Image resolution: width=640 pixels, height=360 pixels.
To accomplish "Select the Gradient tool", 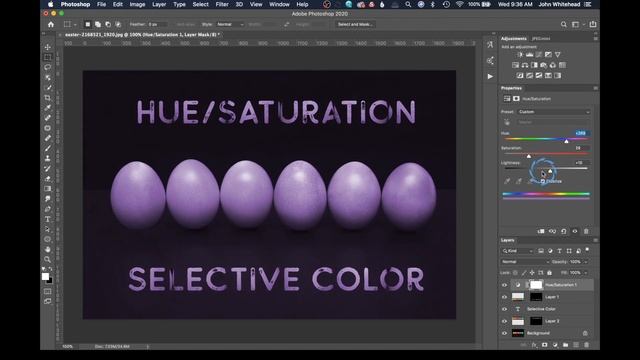I will click(x=48, y=189).
